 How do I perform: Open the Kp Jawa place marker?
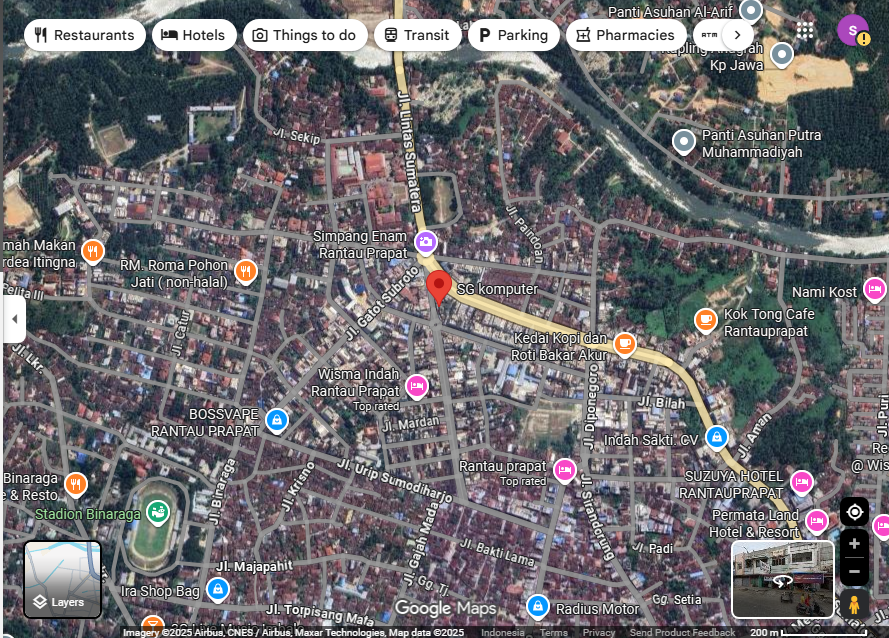[x=782, y=55]
